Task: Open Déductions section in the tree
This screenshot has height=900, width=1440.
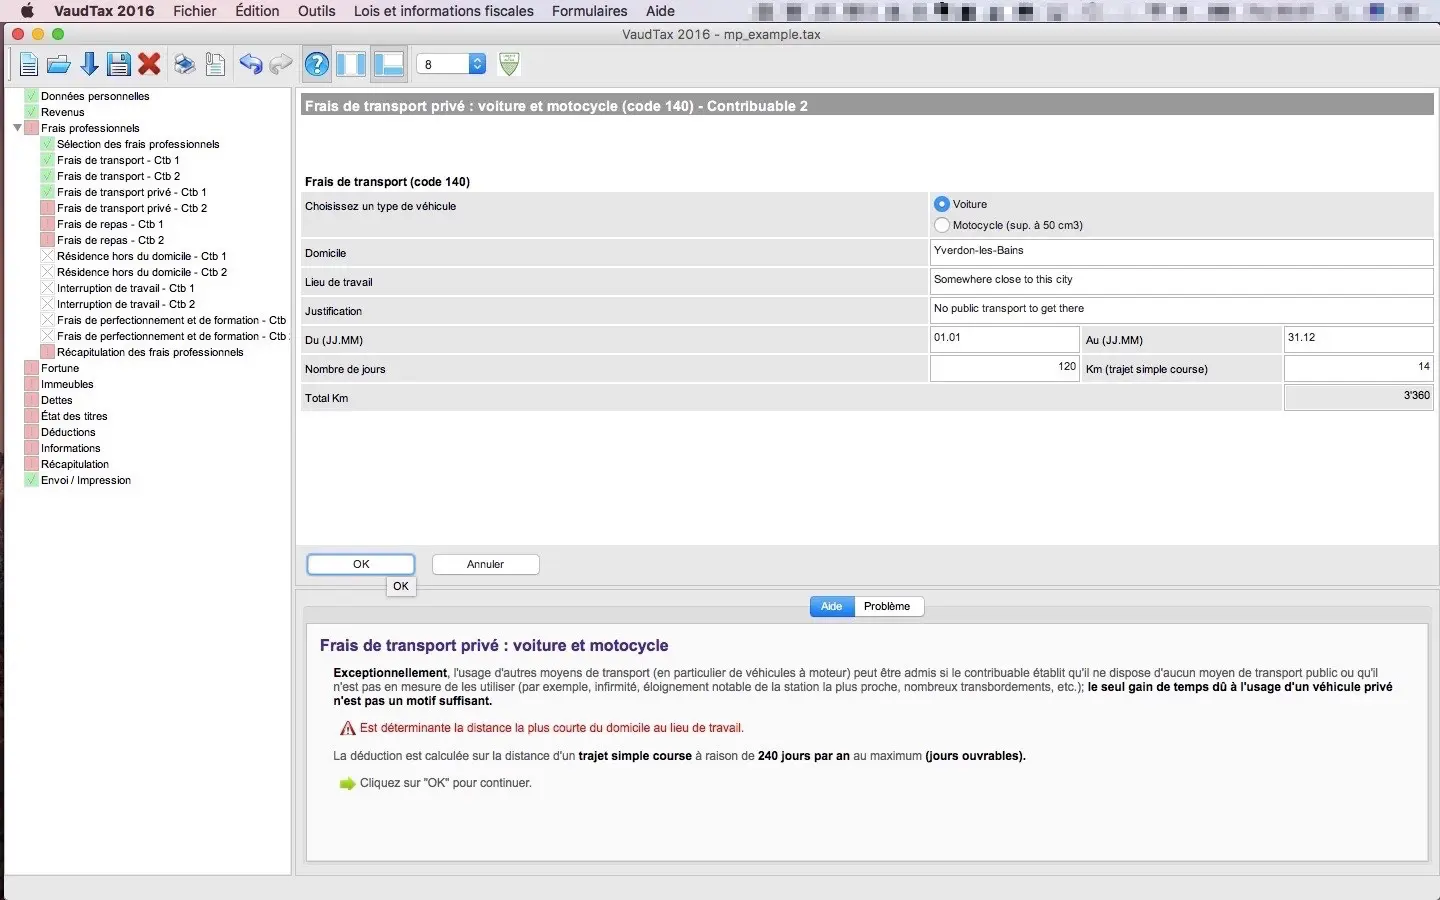Action: click(68, 432)
